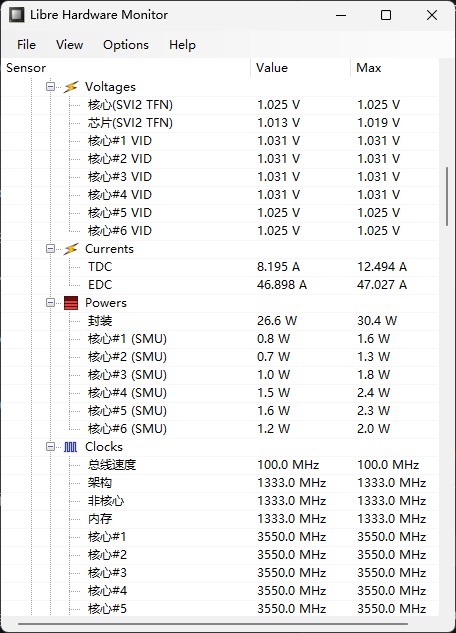This screenshot has width=456, height=633.
Task: Select the TDC current row
Action: tap(220, 267)
